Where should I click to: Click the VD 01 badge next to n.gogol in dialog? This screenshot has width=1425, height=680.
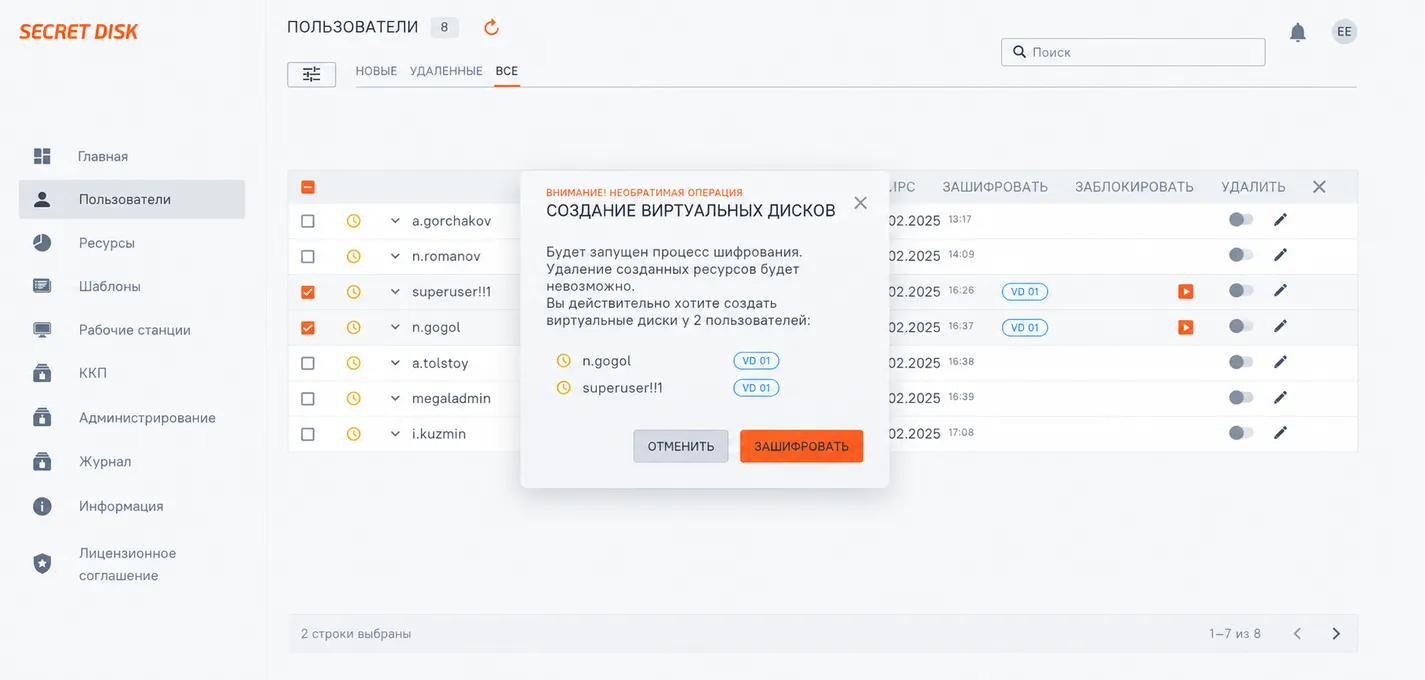756,361
